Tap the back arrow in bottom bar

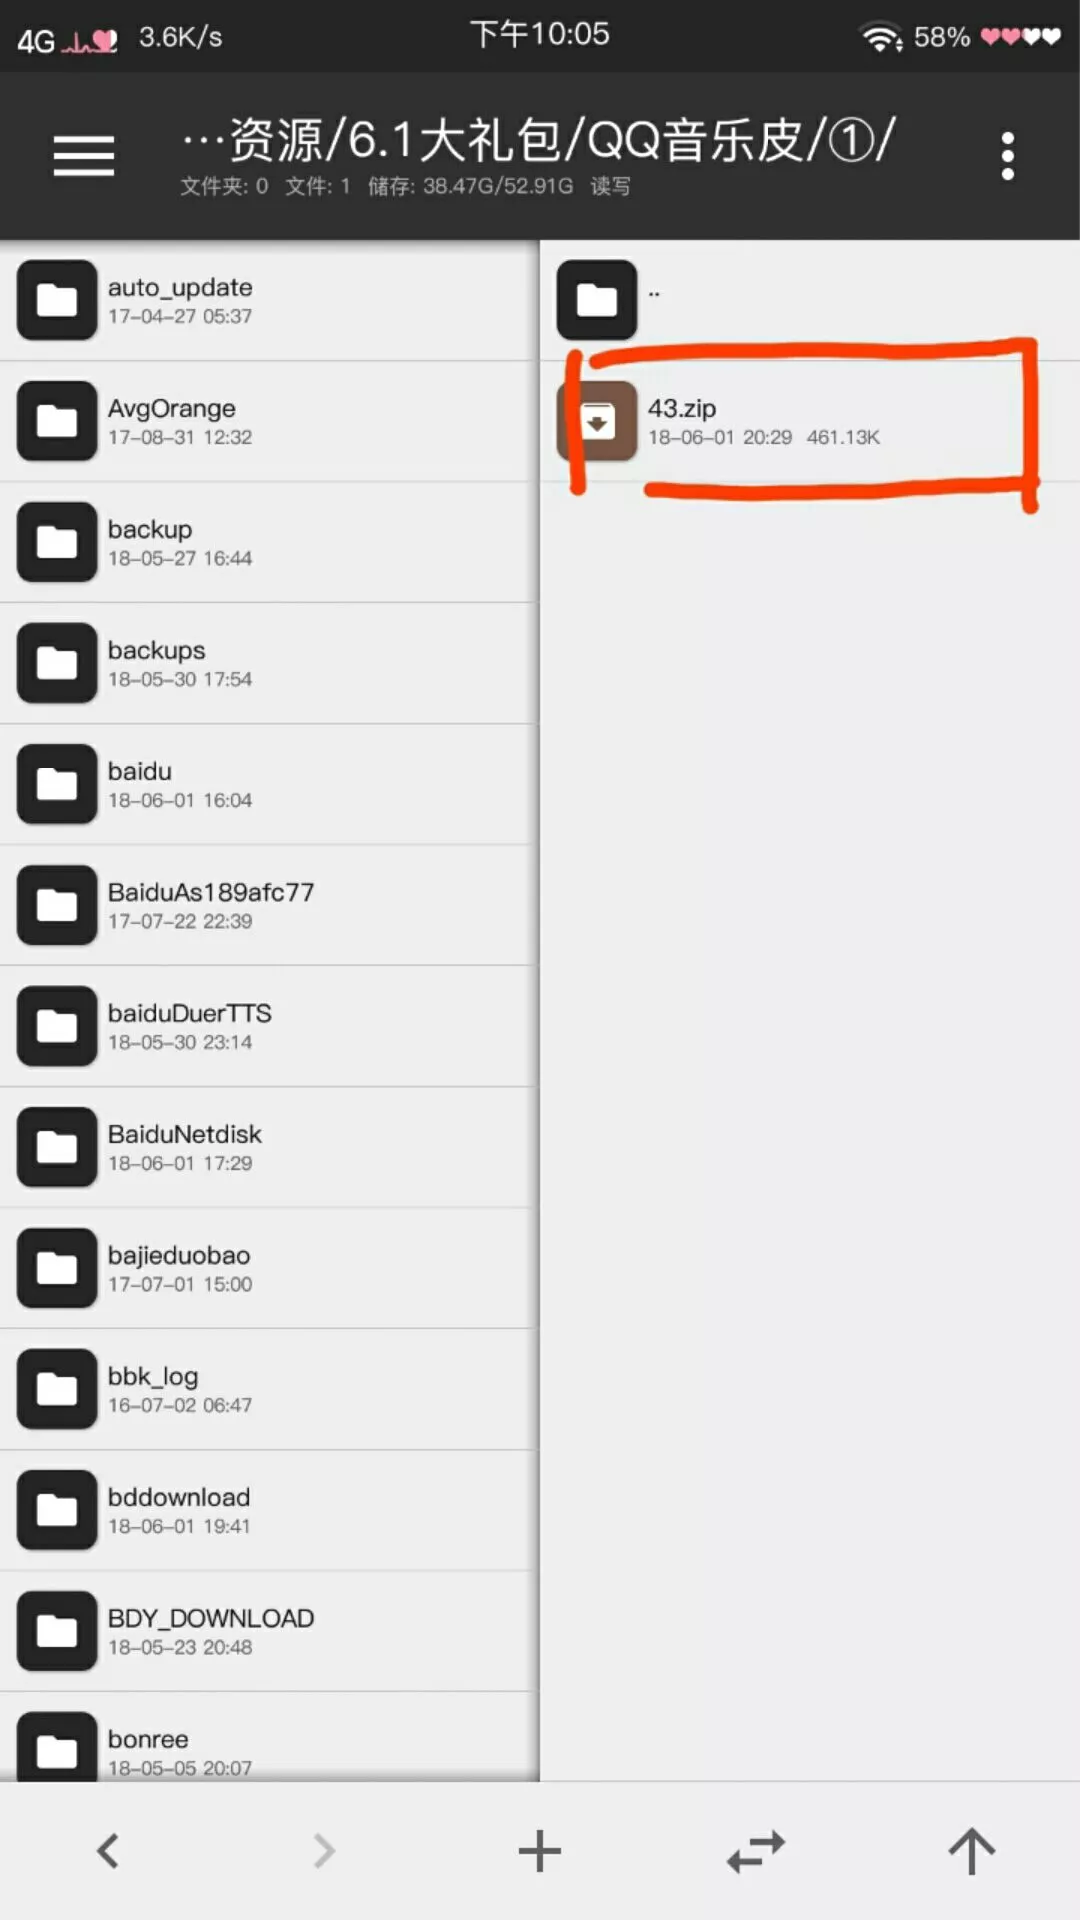(x=108, y=1851)
